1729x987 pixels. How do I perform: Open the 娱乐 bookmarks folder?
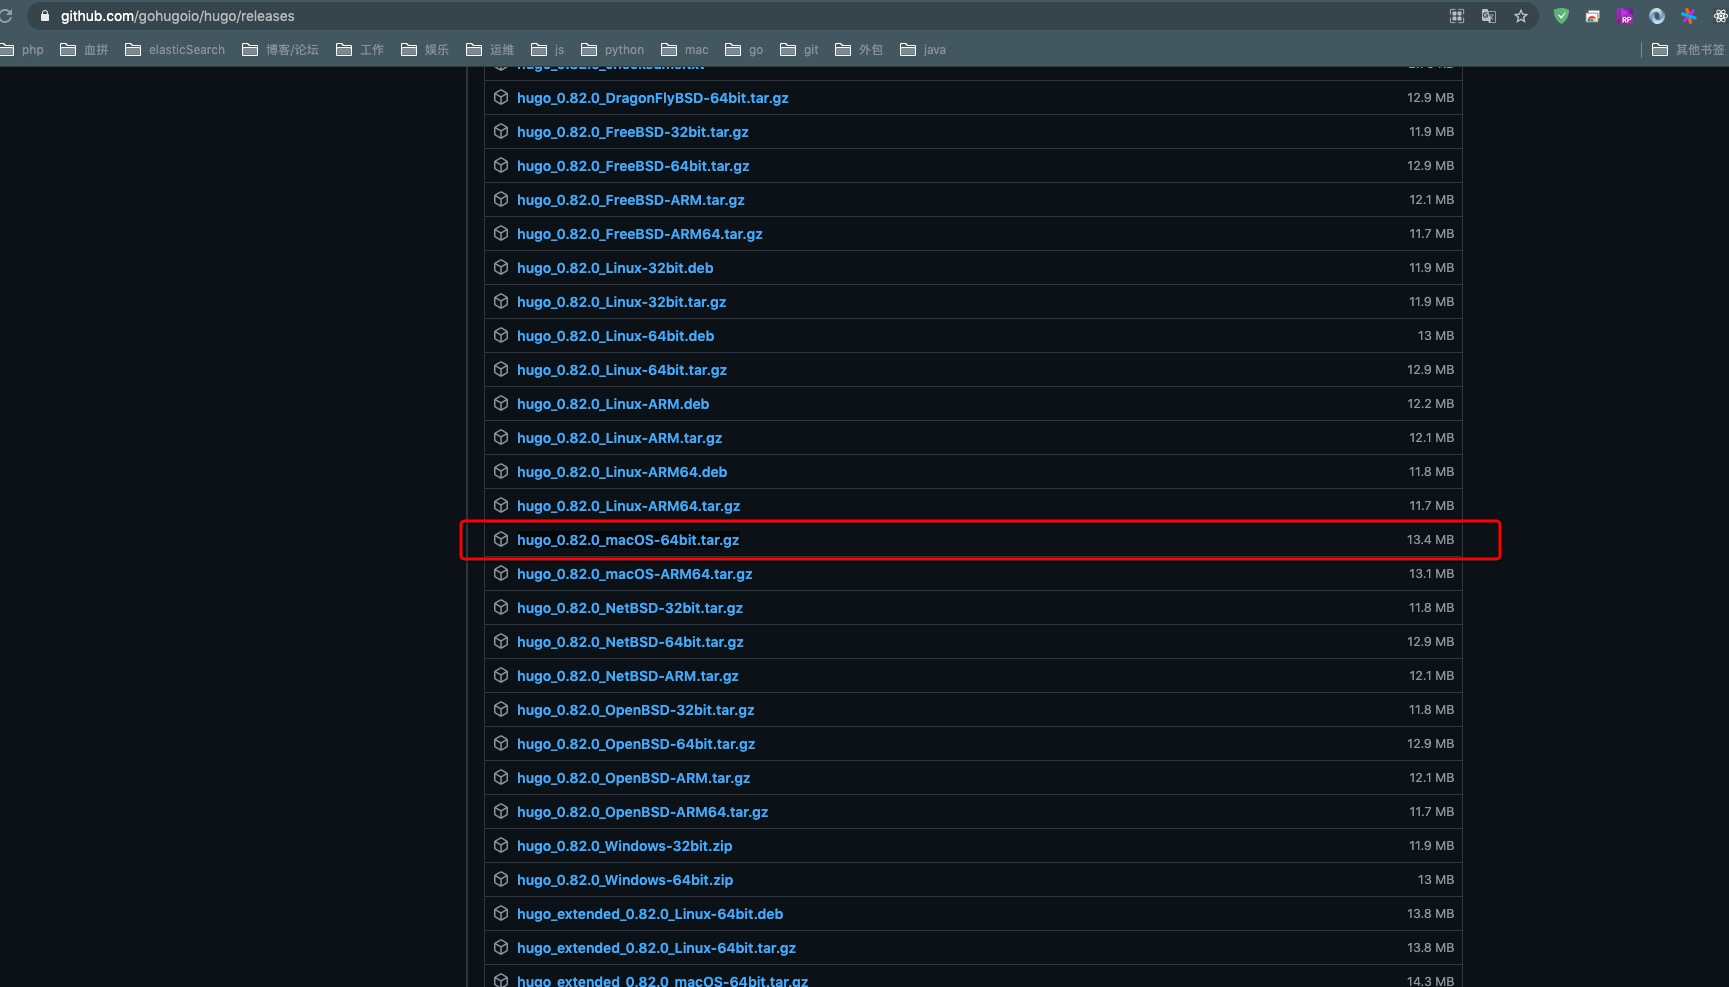[x=425, y=49]
